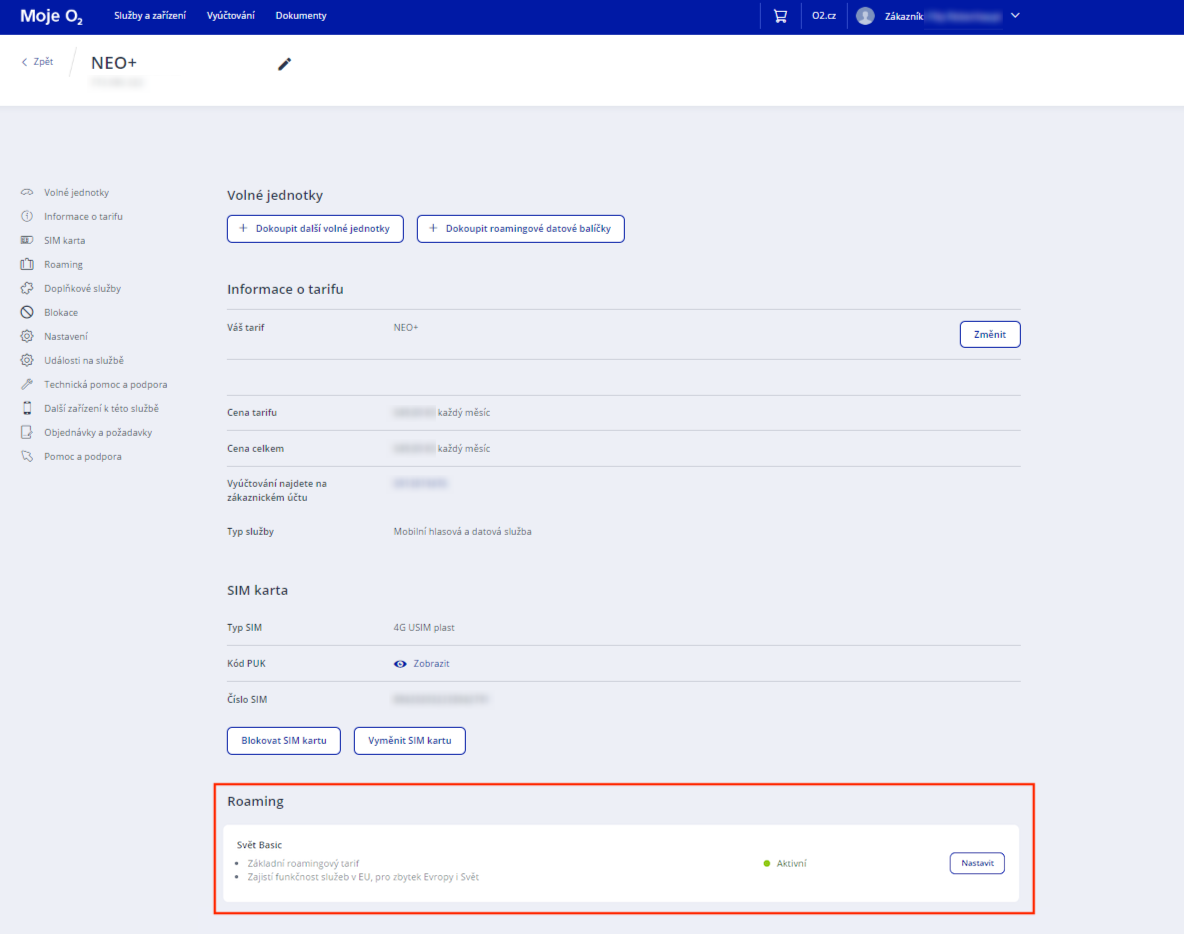
Task: Open the shopping cart icon
Action: (780, 16)
